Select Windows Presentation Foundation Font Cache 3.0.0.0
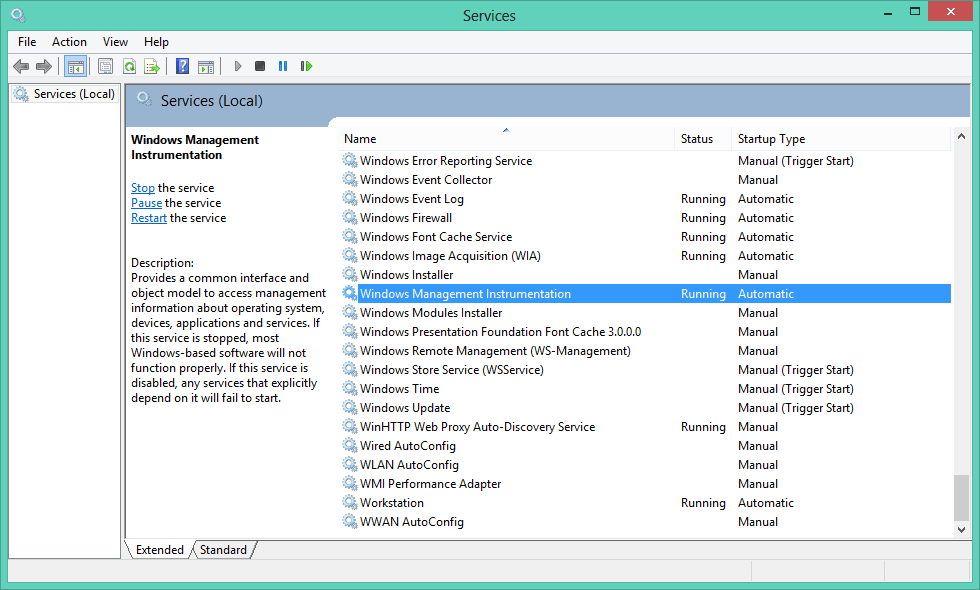Viewport: 980px width, 590px height. point(501,332)
